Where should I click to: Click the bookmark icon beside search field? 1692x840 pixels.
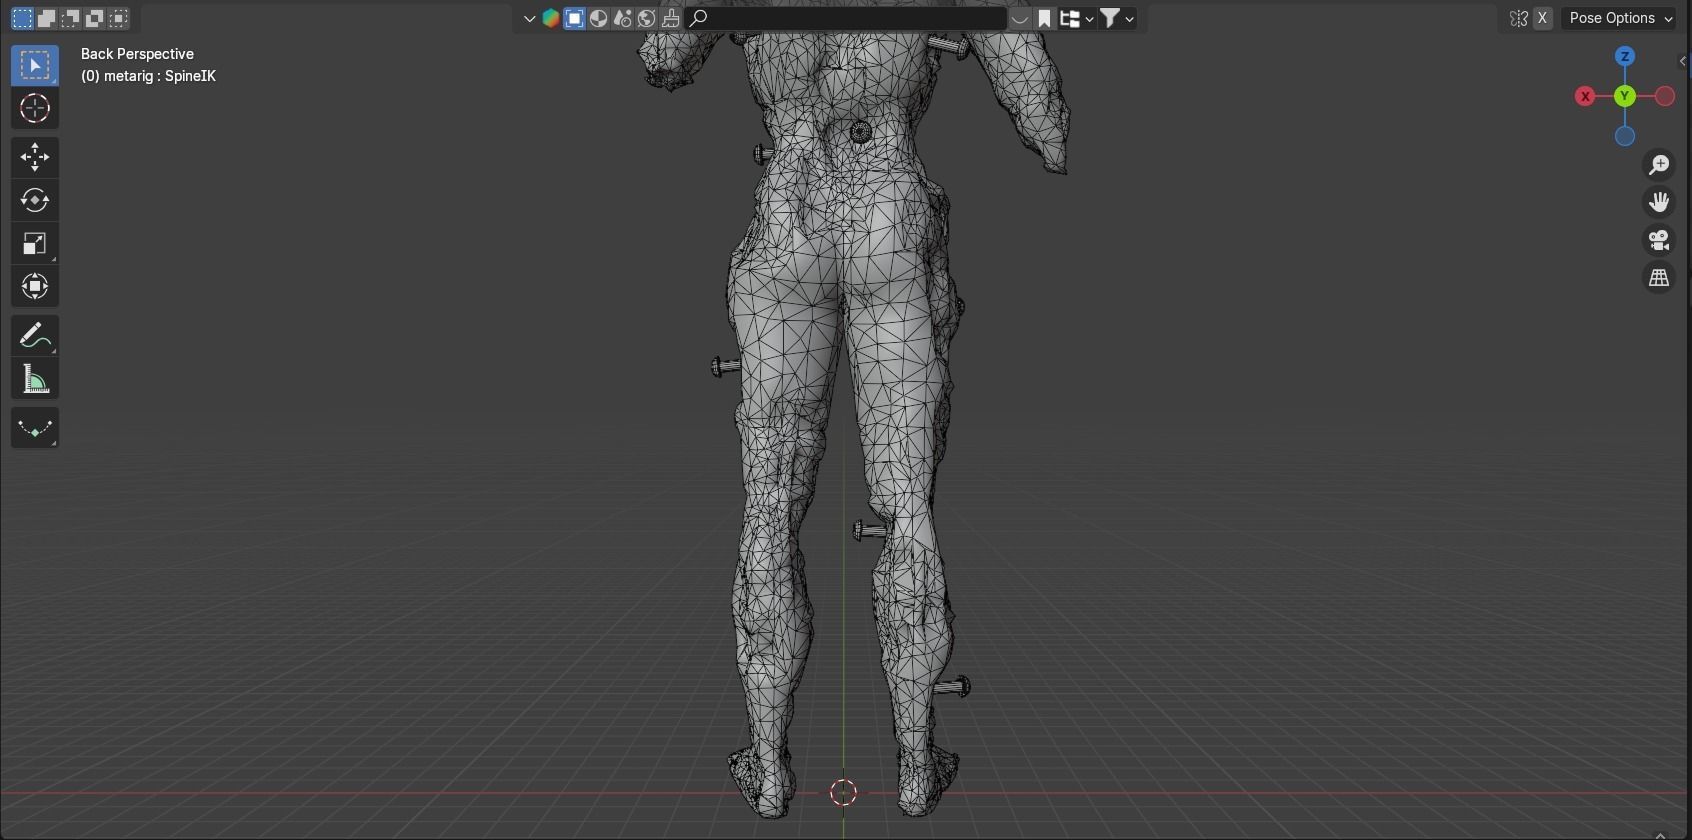click(1044, 18)
